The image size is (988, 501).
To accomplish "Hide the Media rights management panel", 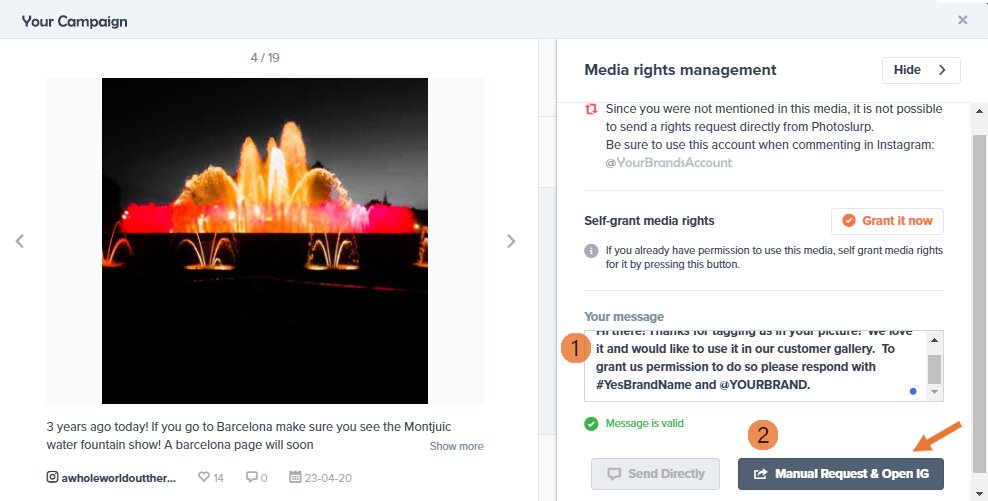I will tap(920, 70).
